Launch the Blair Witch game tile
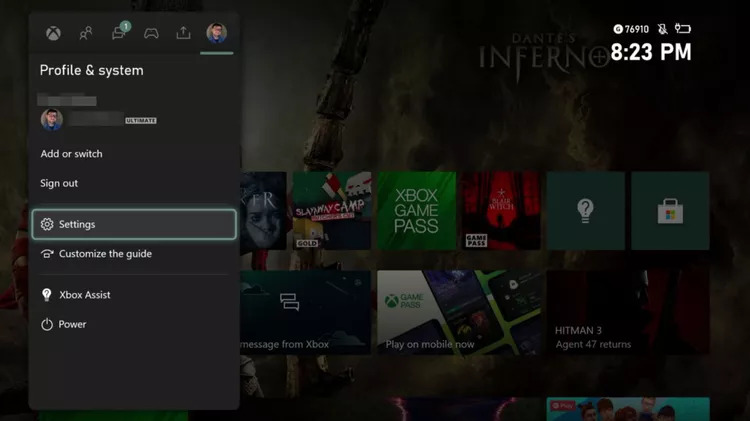750x421 pixels. tap(501, 210)
